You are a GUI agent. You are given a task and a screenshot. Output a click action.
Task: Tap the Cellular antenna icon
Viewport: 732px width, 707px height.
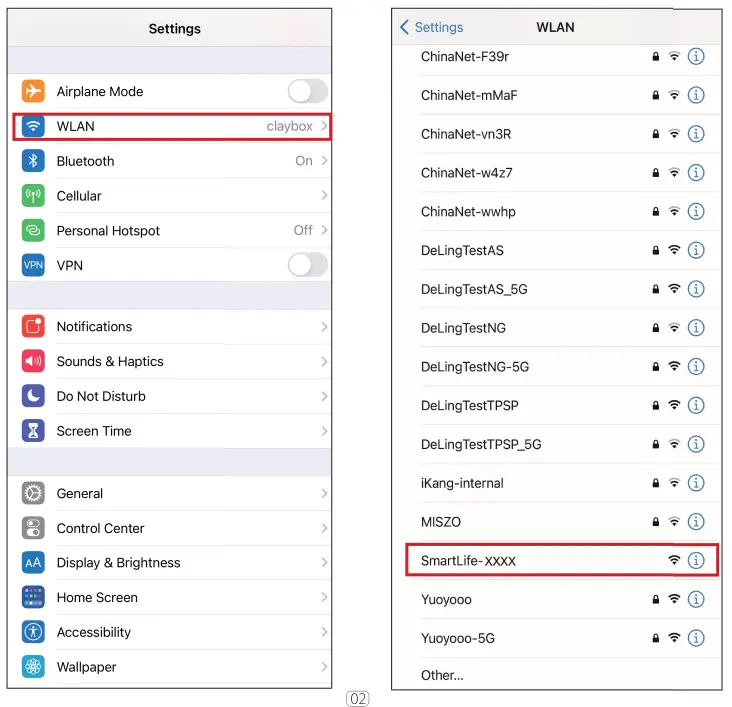click(x=33, y=196)
